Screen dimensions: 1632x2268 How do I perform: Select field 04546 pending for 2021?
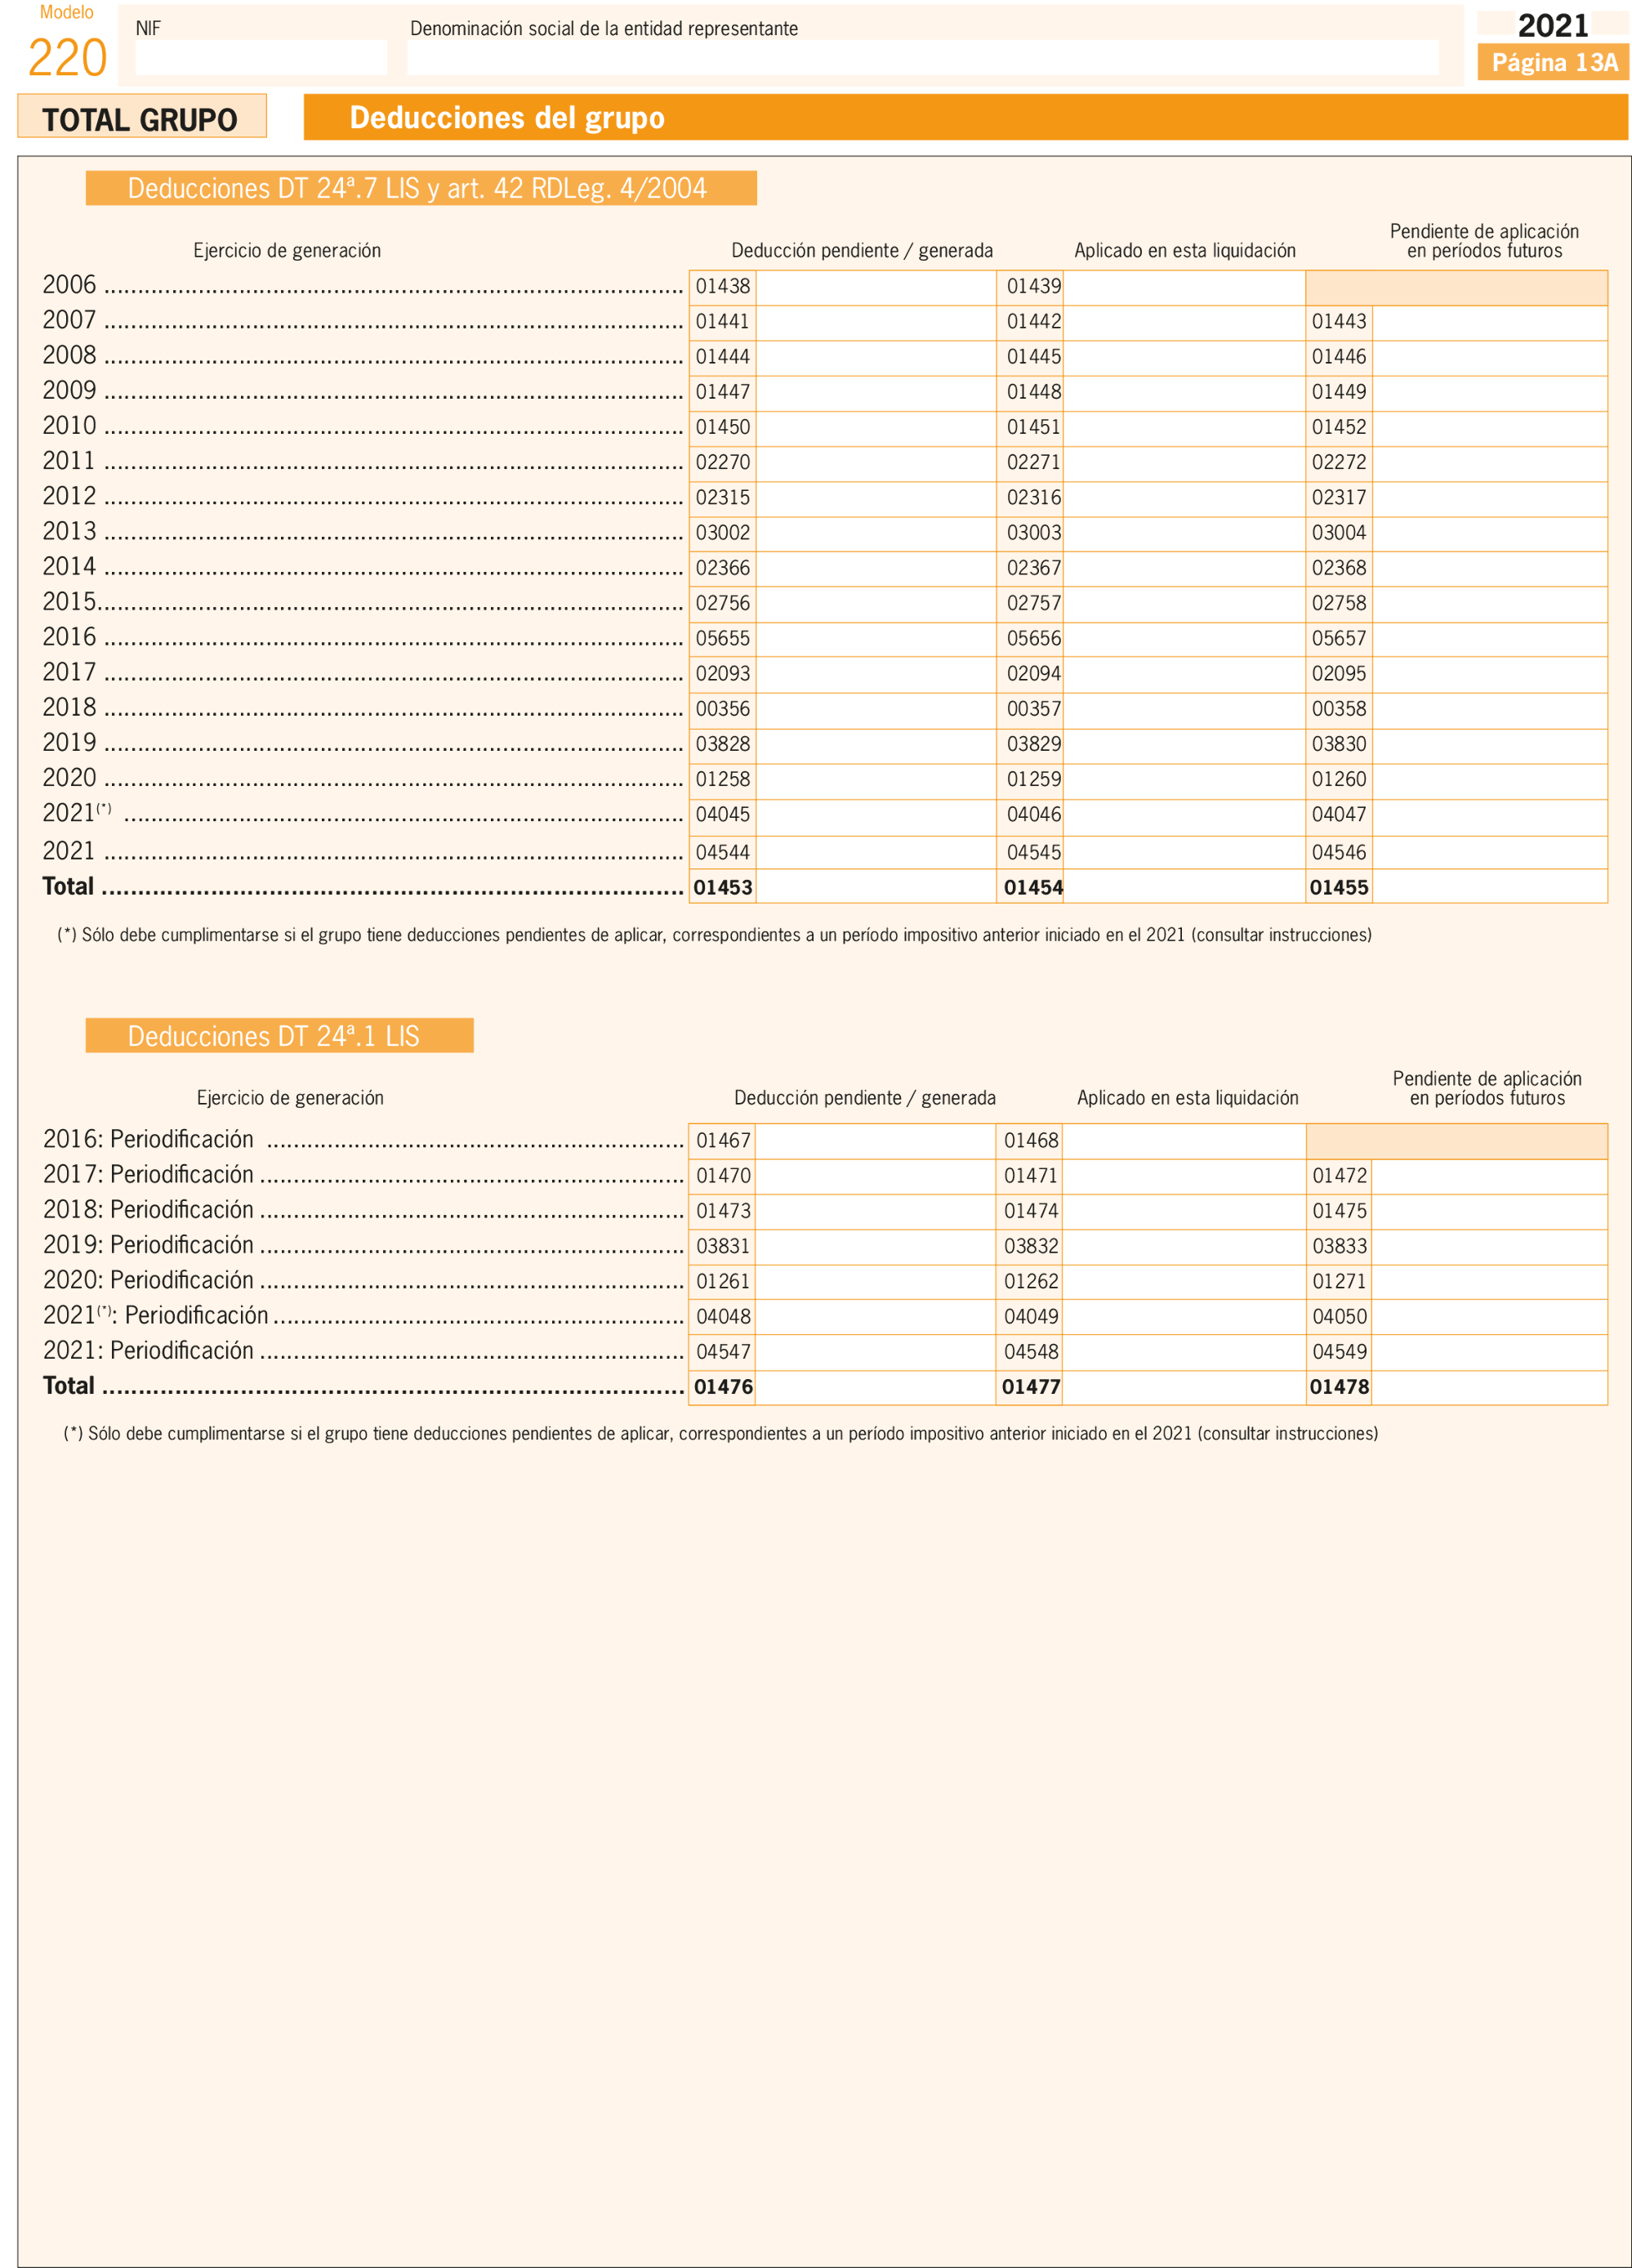1489,852
